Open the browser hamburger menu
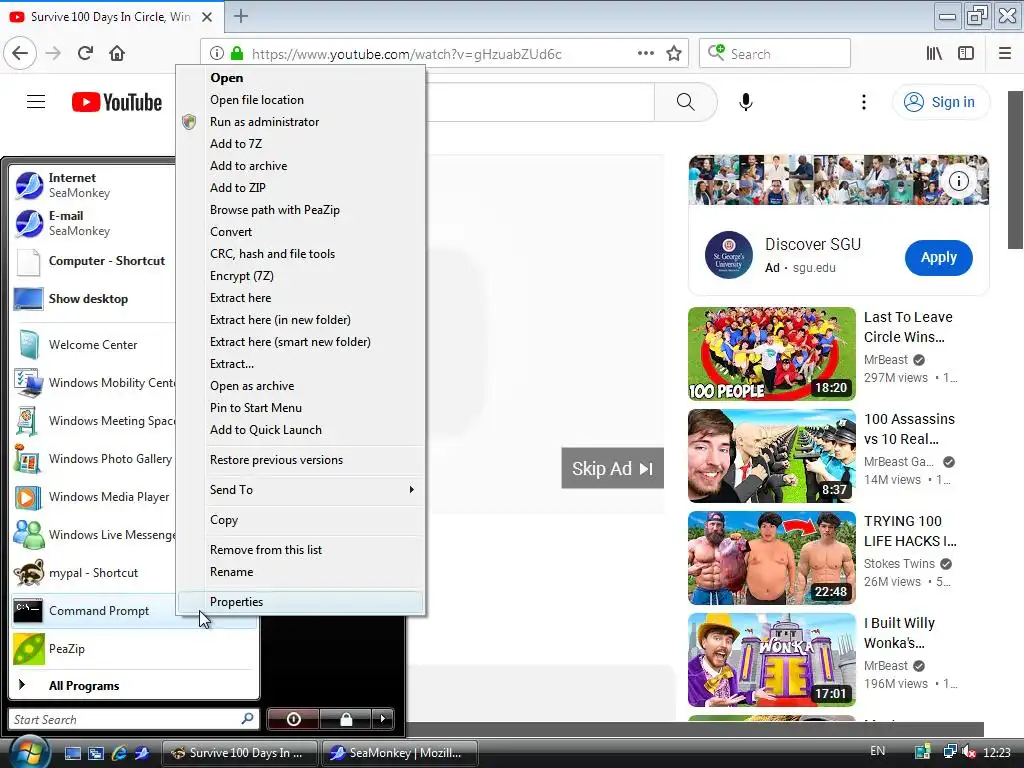Screen dimensions: 1024x768 point(1005,54)
